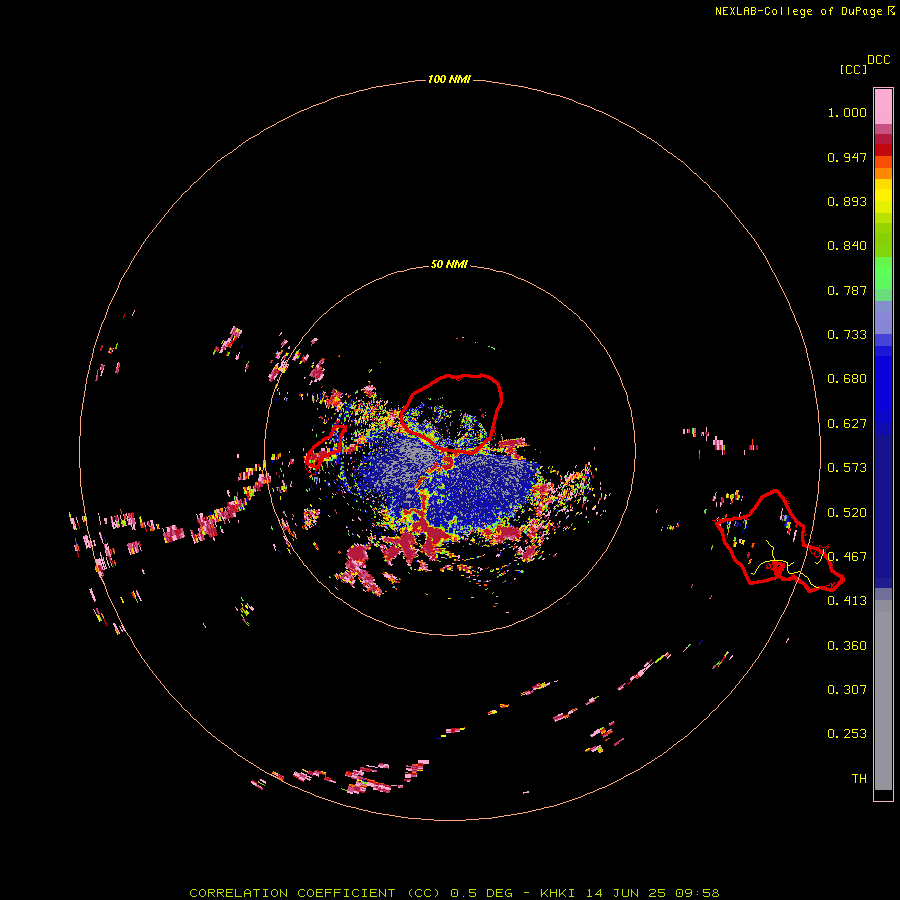Click the 0.840 color scale value

[x=847, y=246]
